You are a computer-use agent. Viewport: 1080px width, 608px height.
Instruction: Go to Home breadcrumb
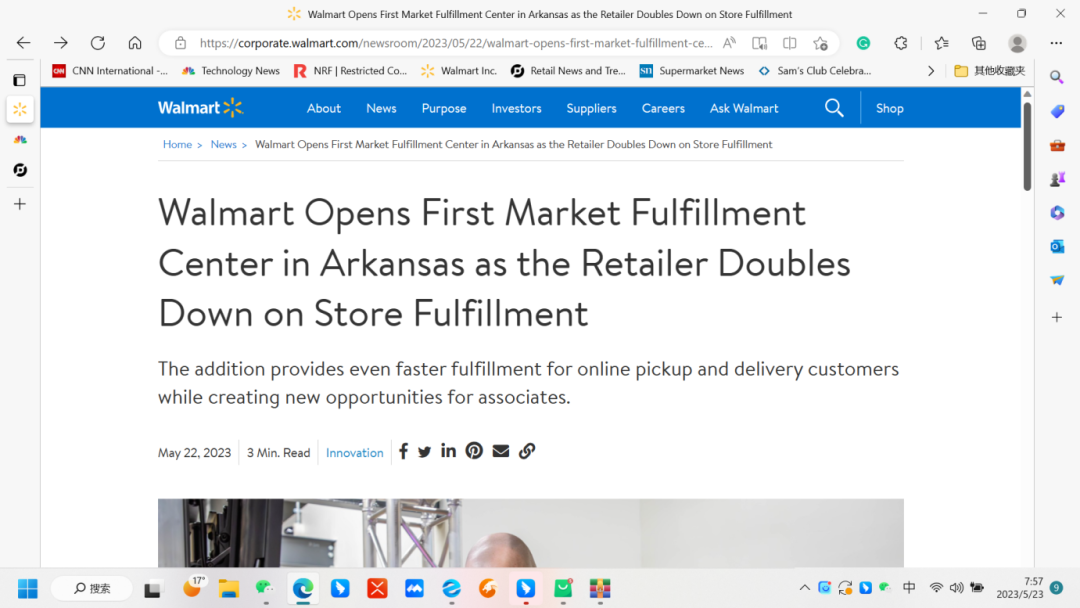[177, 145]
